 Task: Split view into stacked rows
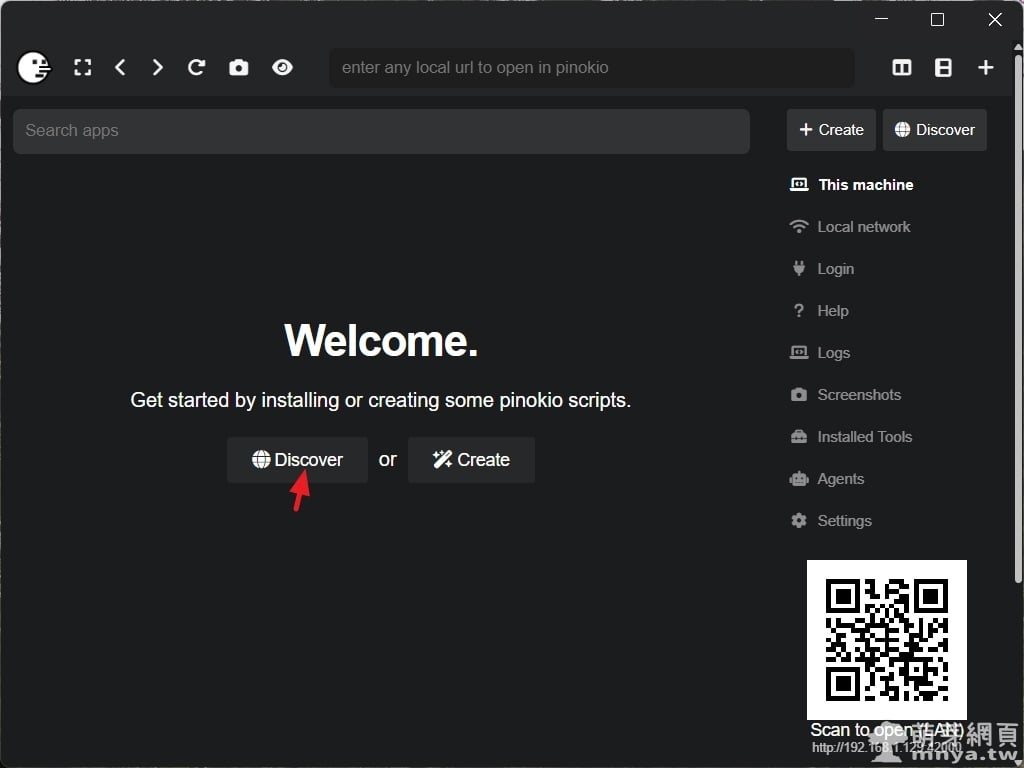(943, 68)
